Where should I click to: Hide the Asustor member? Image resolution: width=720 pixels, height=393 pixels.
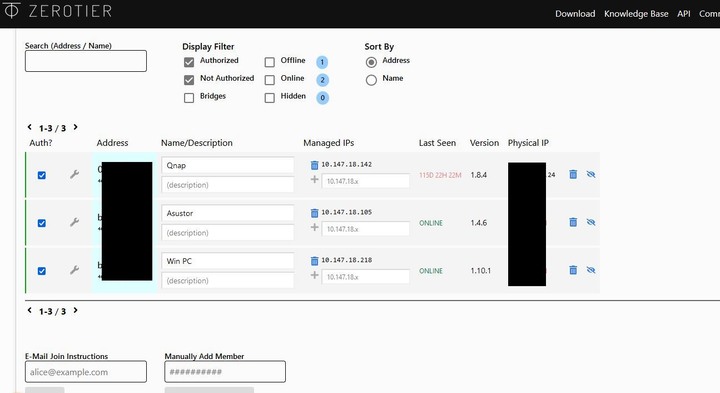click(591, 222)
